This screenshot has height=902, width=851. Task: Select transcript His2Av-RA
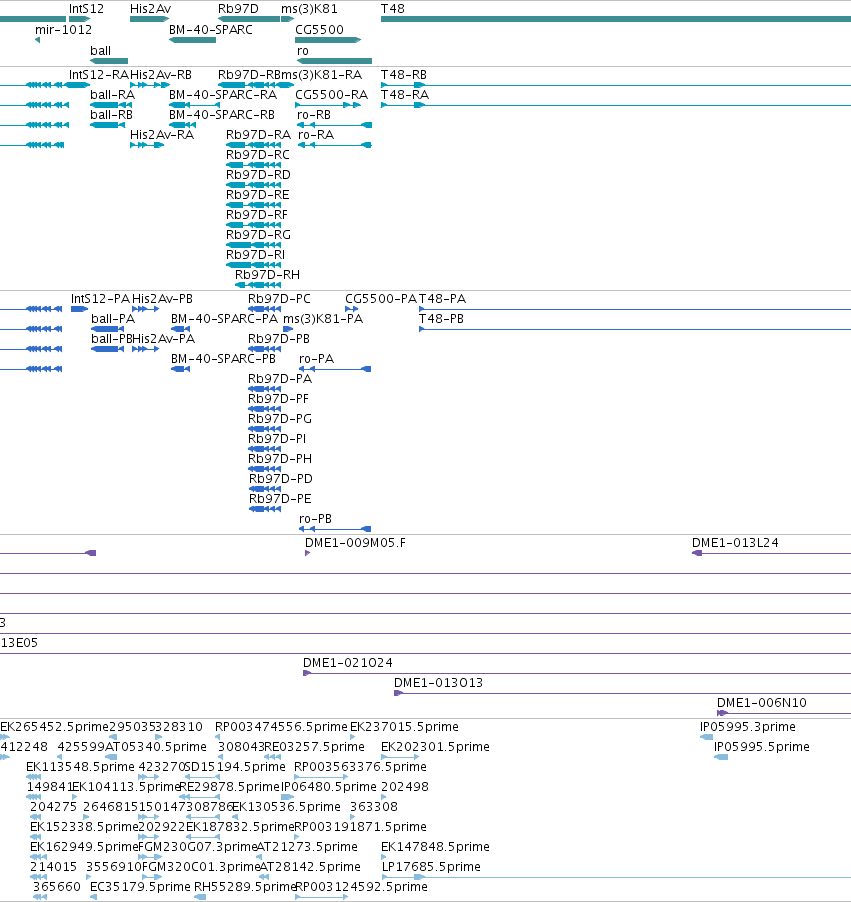click(x=162, y=135)
